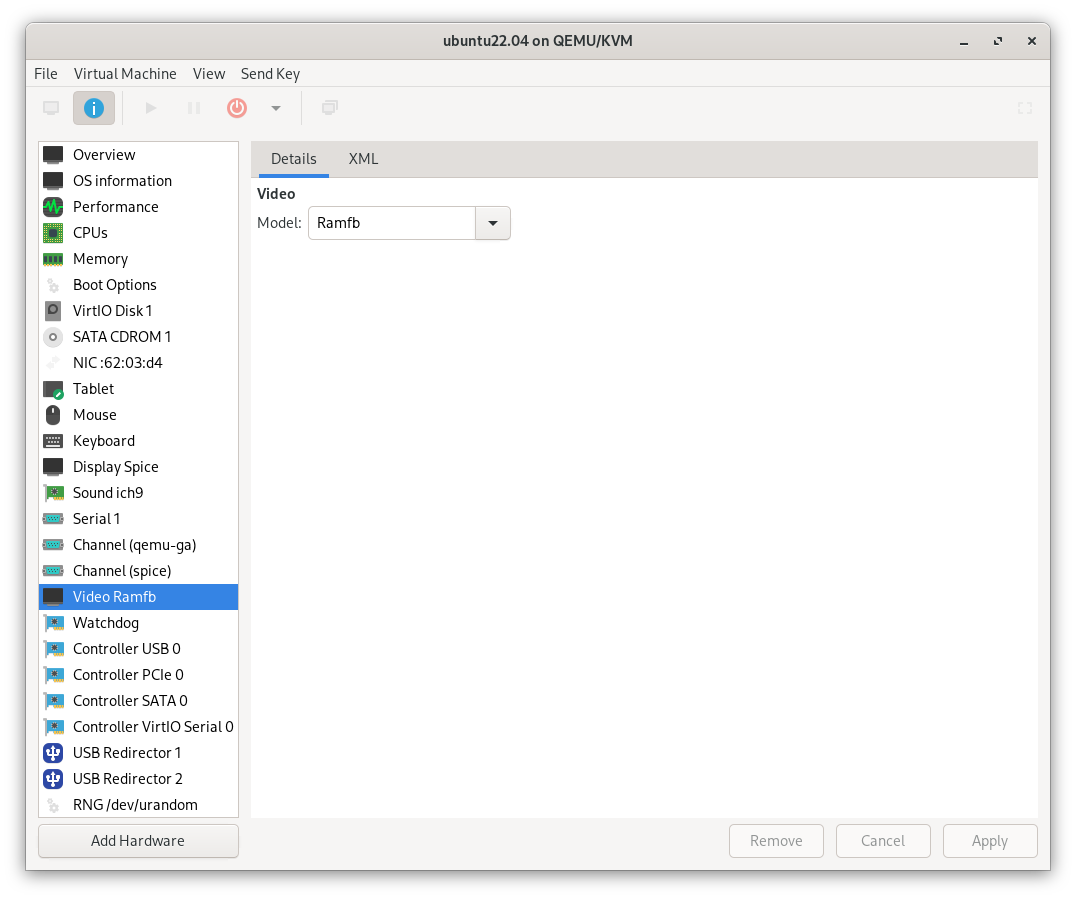The height and width of the screenshot is (899, 1076).
Task: Power on the virtual machine
Action: pyautogui.click(x=151, y=108)
